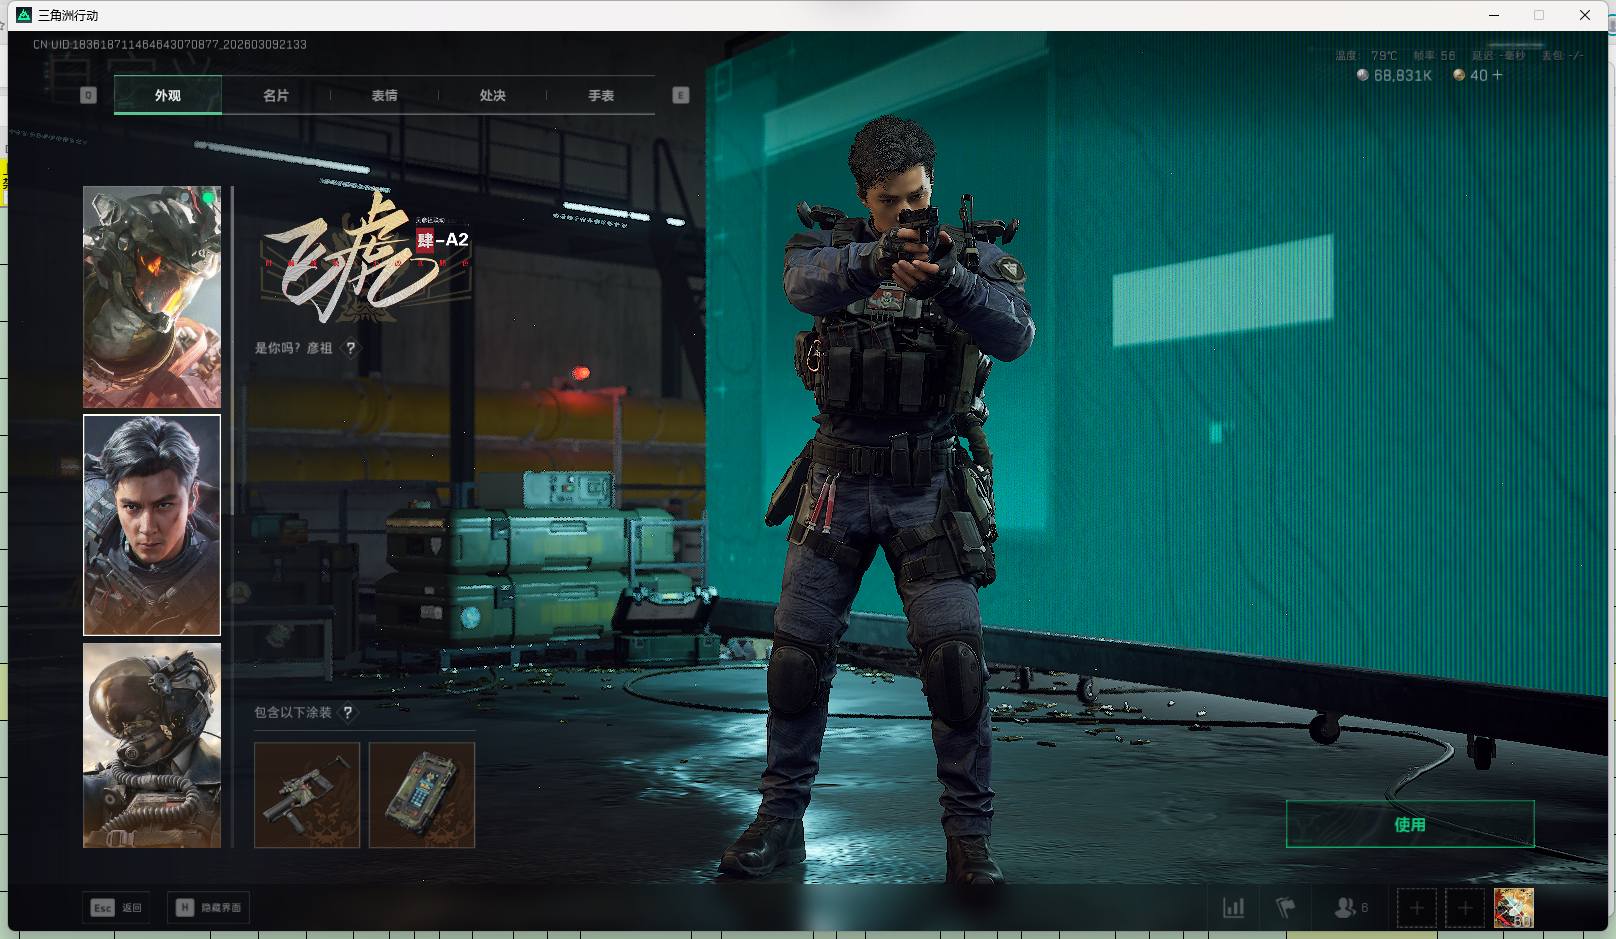Open the flags icon in bottom bar
The width and height of the screenshot is (1616, 939).
[1286, 908]
